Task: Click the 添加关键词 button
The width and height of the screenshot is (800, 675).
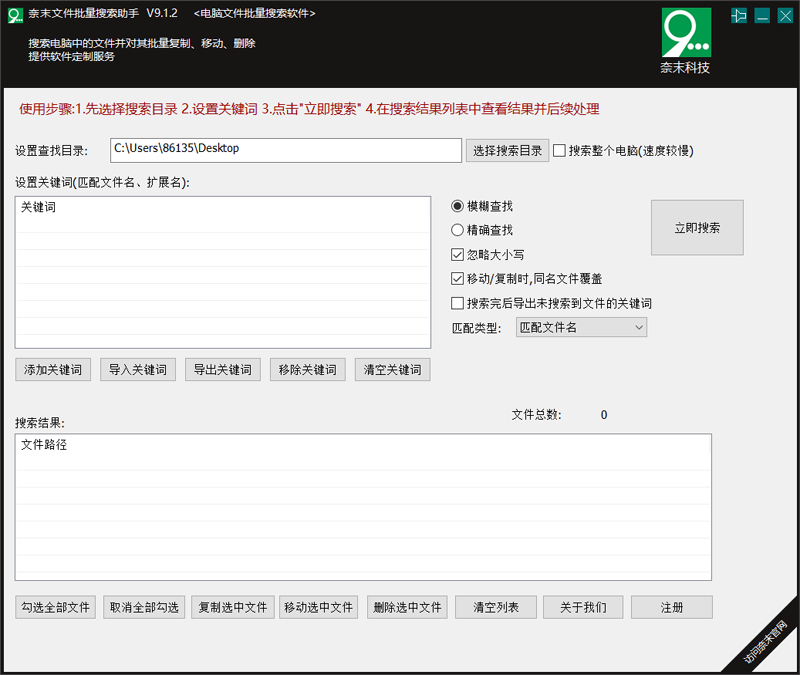Action: click(x=53, y=369)
